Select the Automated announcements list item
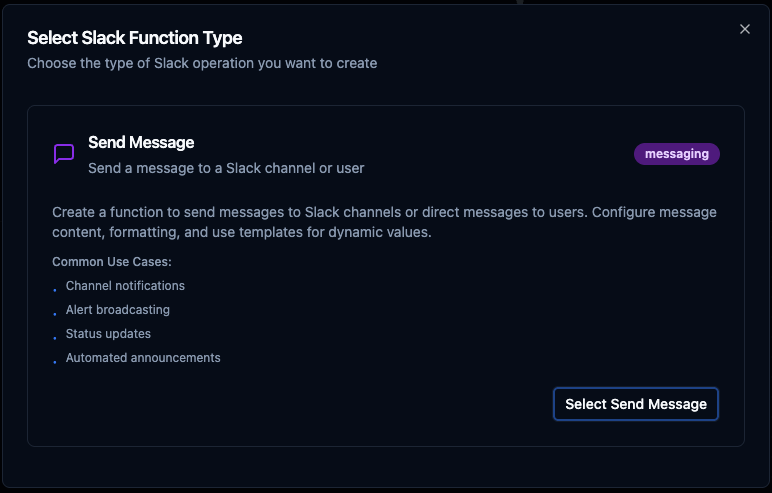 pyautogui.click(x=143, y=358)
